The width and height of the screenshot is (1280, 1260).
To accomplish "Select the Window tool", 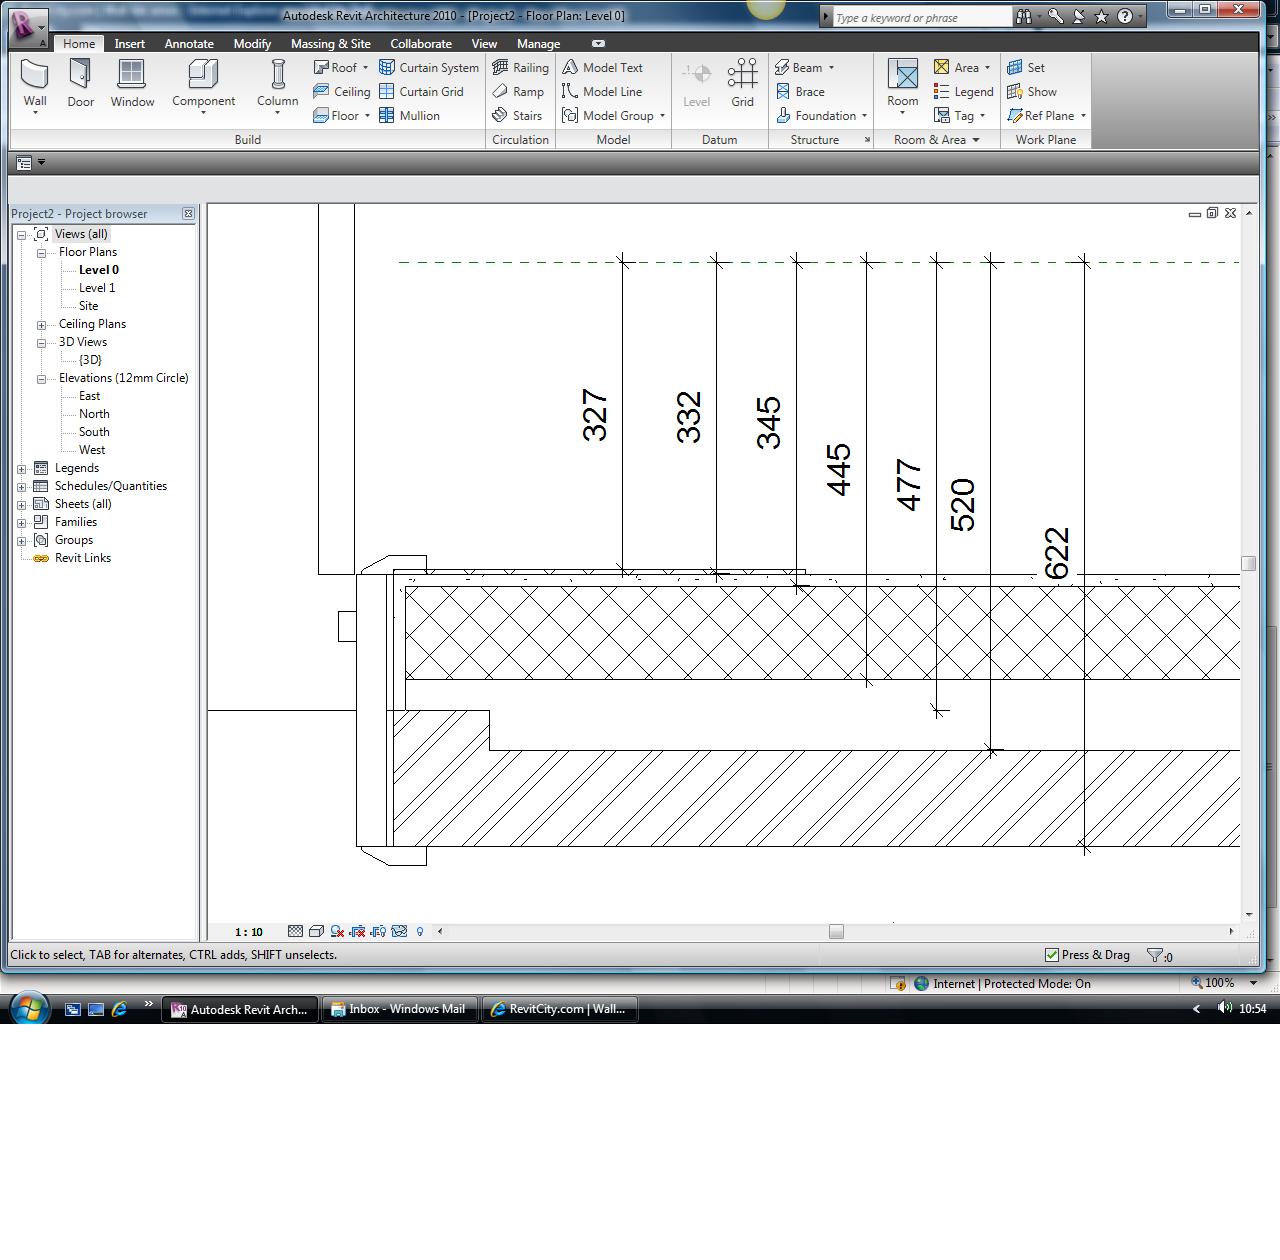I will tap(132, 84).
